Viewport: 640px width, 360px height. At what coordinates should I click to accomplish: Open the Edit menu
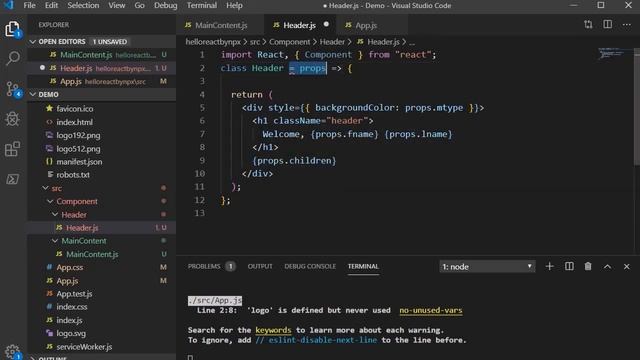(51, 5)
